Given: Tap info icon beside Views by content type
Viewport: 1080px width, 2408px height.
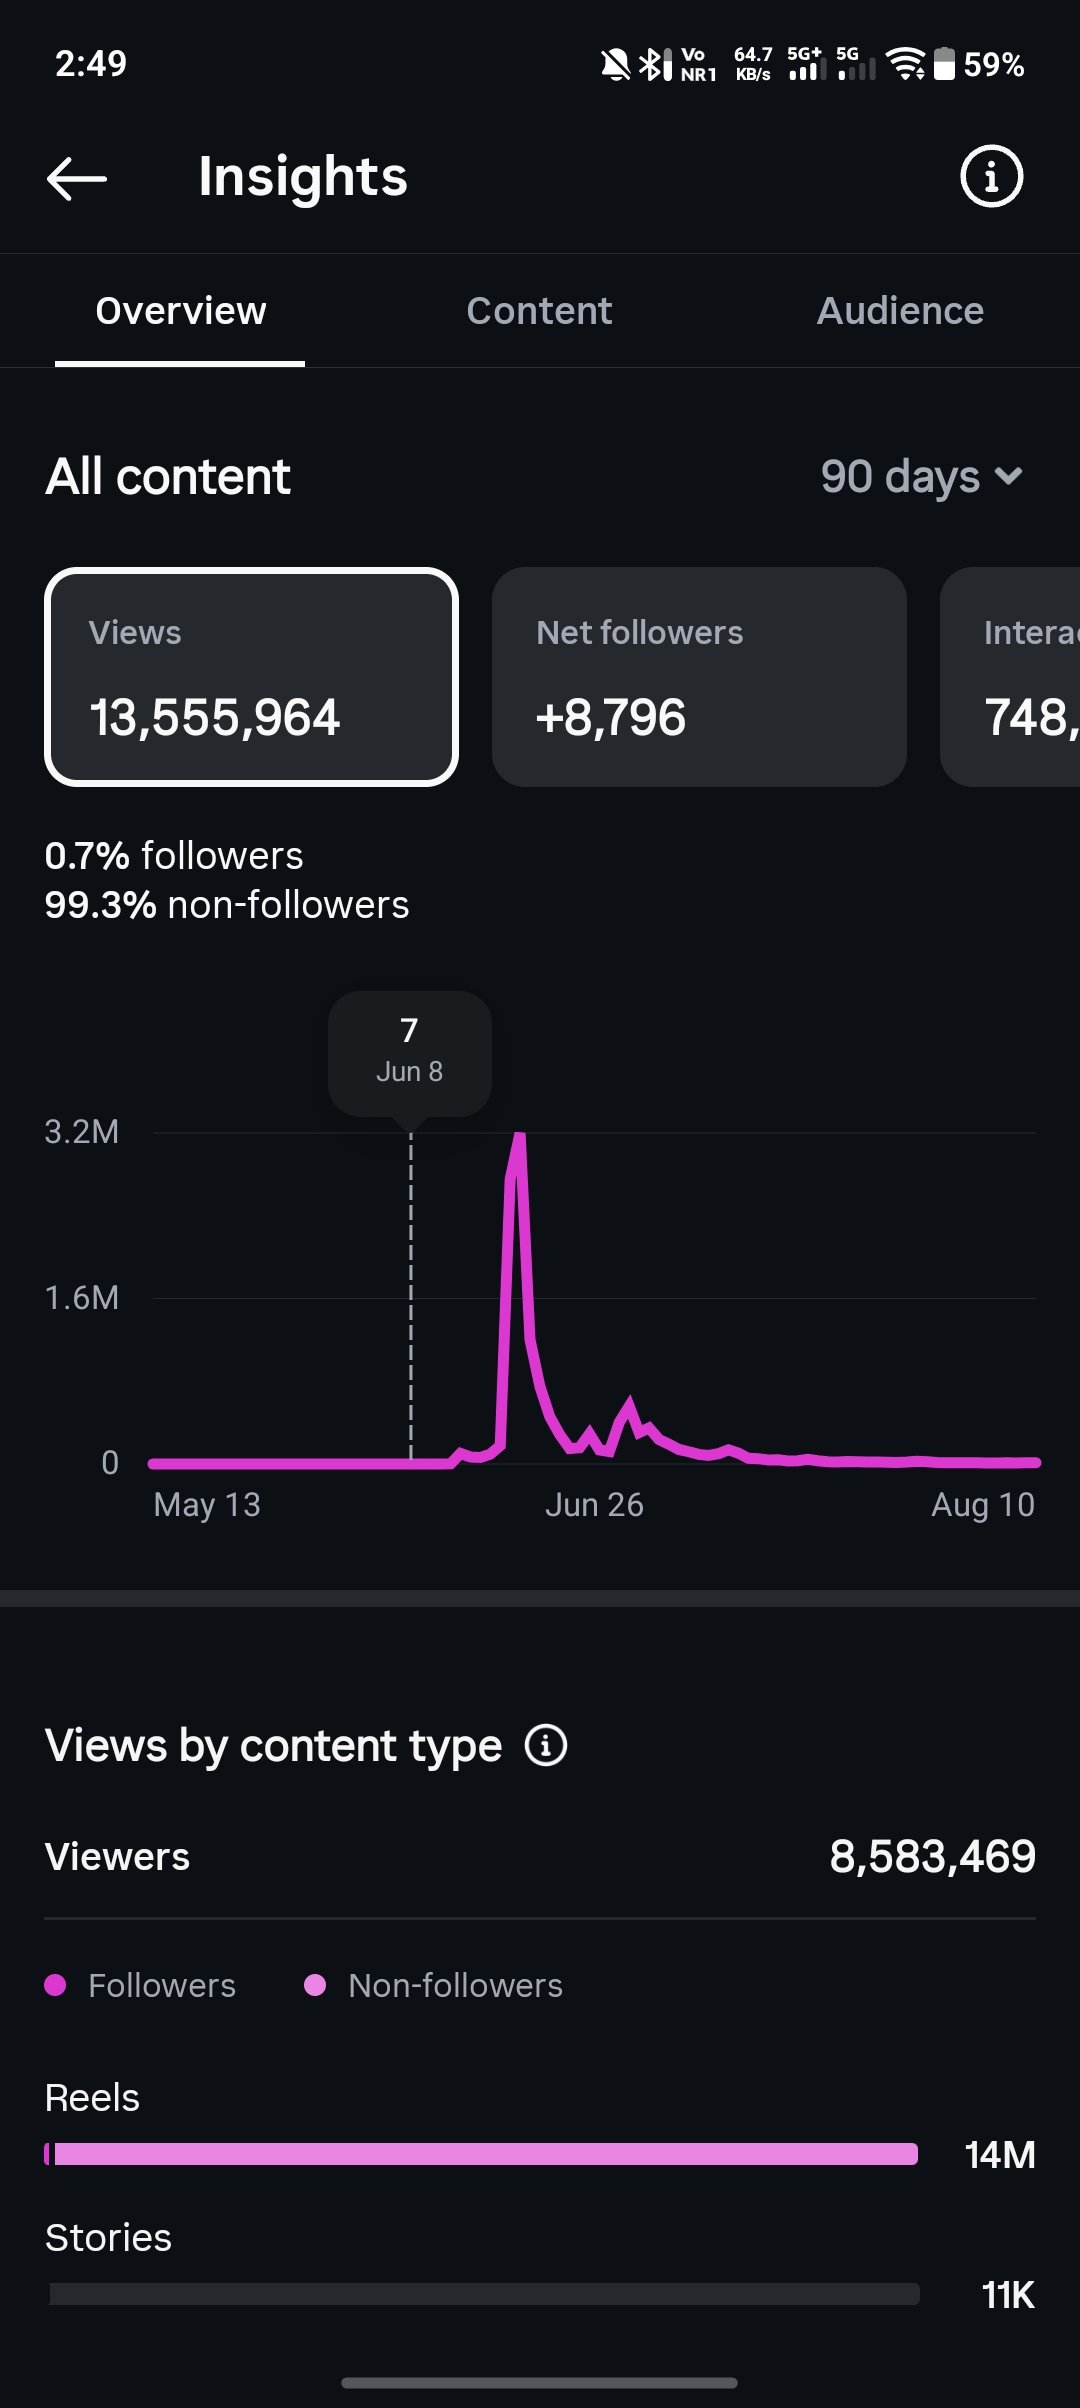Looking at the screenshot, I should [546, 1746].
